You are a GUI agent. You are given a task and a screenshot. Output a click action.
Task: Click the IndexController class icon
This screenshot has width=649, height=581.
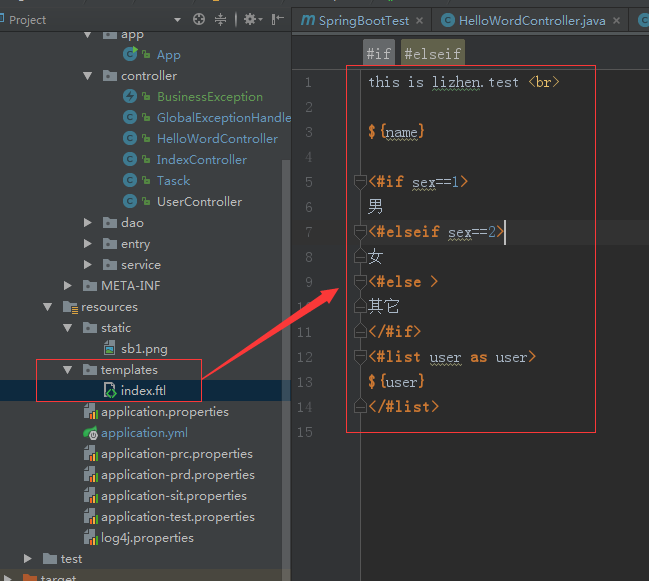tap(130, 159)
